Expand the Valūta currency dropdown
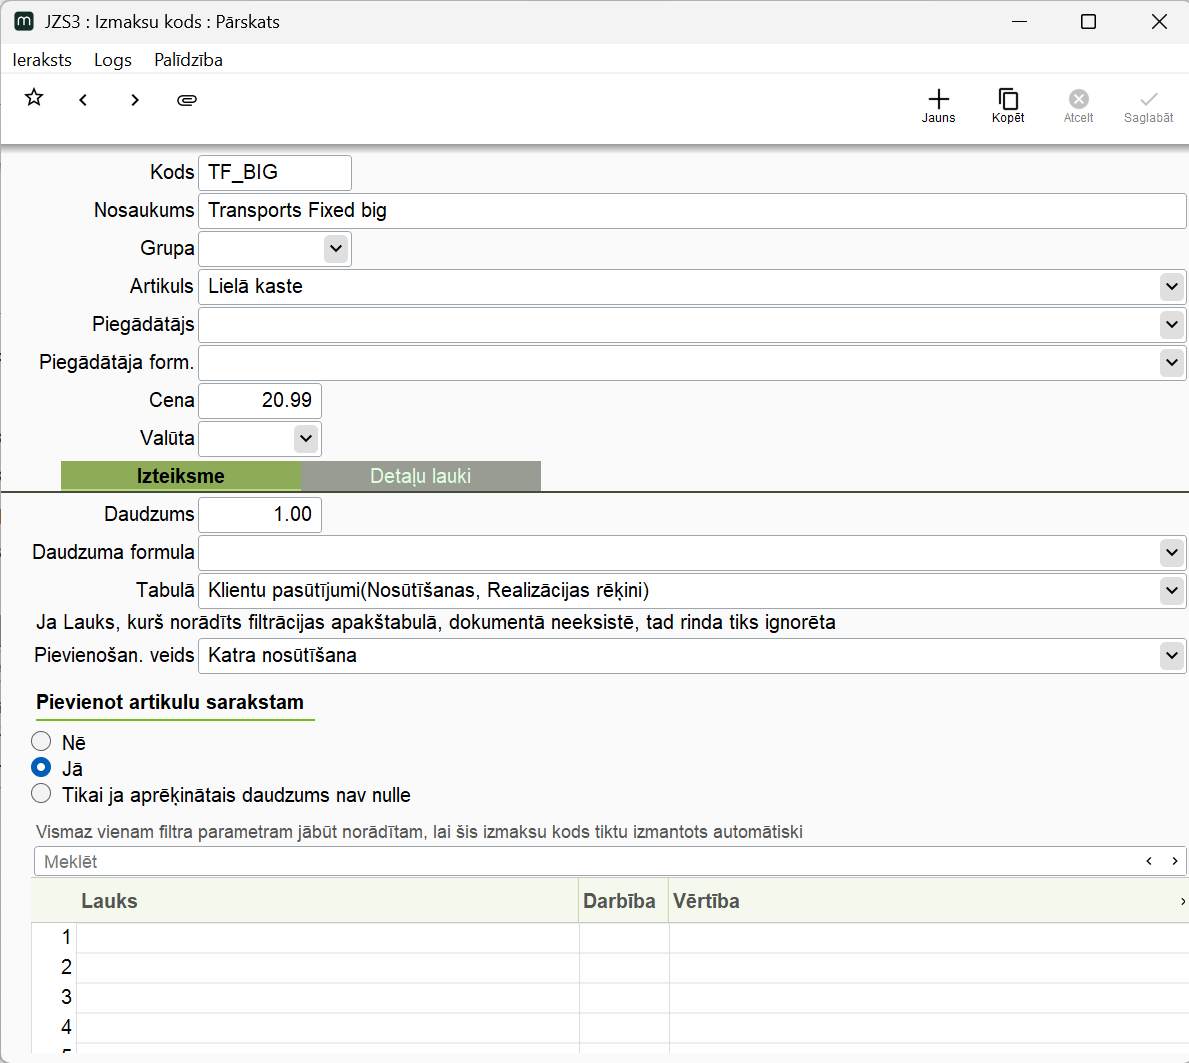1189x1063 pixels. (x=306, y=438)
